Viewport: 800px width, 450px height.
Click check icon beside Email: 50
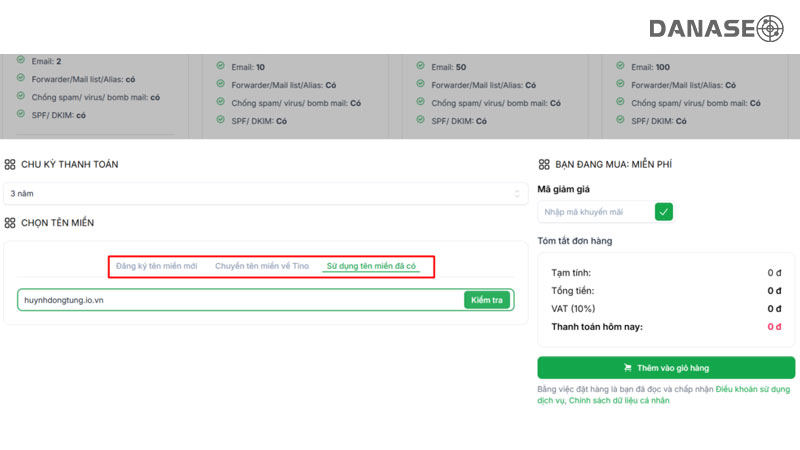[418, 66]
